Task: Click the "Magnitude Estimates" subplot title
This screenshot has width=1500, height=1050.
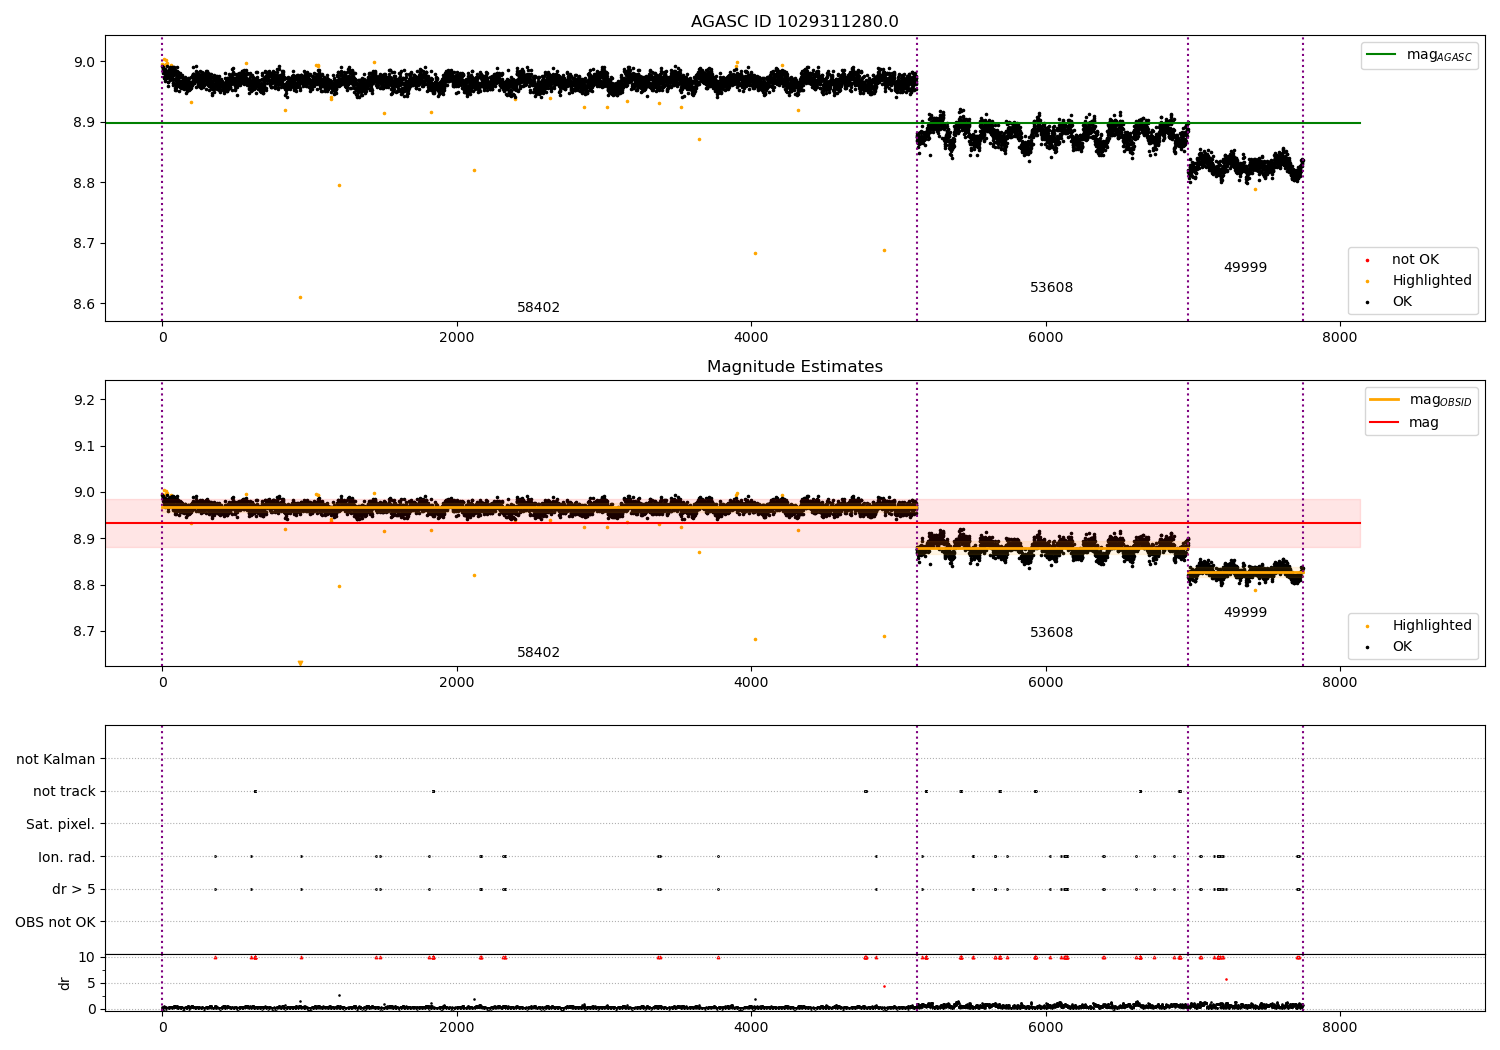Action: pyautogui.click(x=794, y=367)
